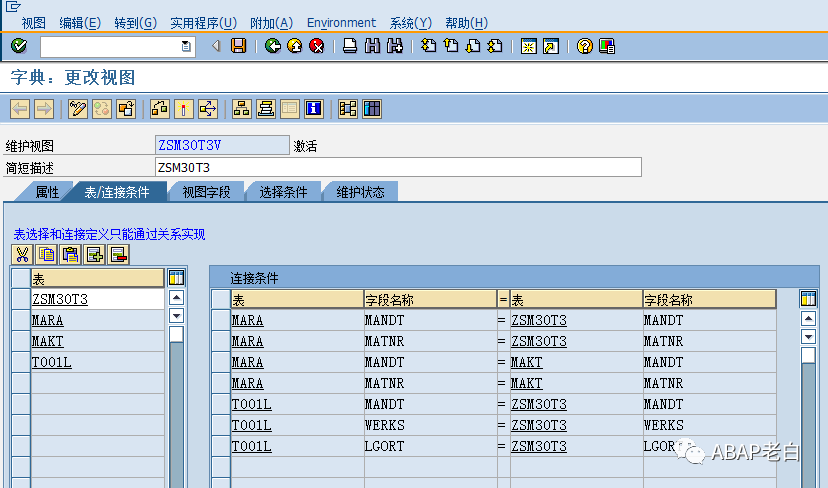Click the Active/Inactive version icon
The width and height of the screenshot is (828, 488).
(x=102, y=109)
